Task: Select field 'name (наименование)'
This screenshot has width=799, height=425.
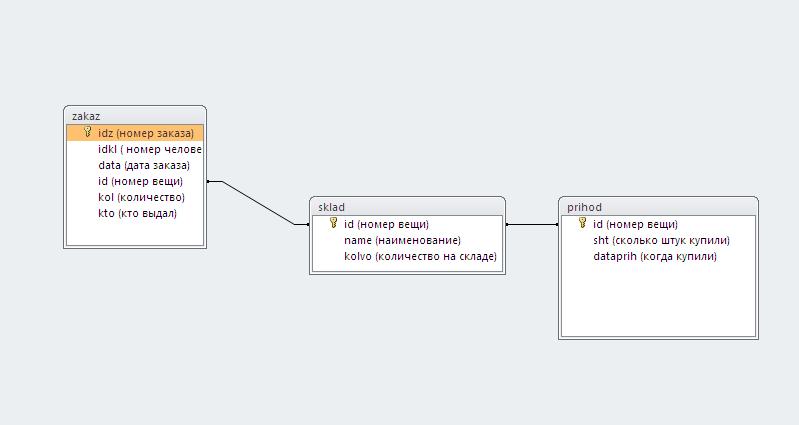Action: coord(408,240)
